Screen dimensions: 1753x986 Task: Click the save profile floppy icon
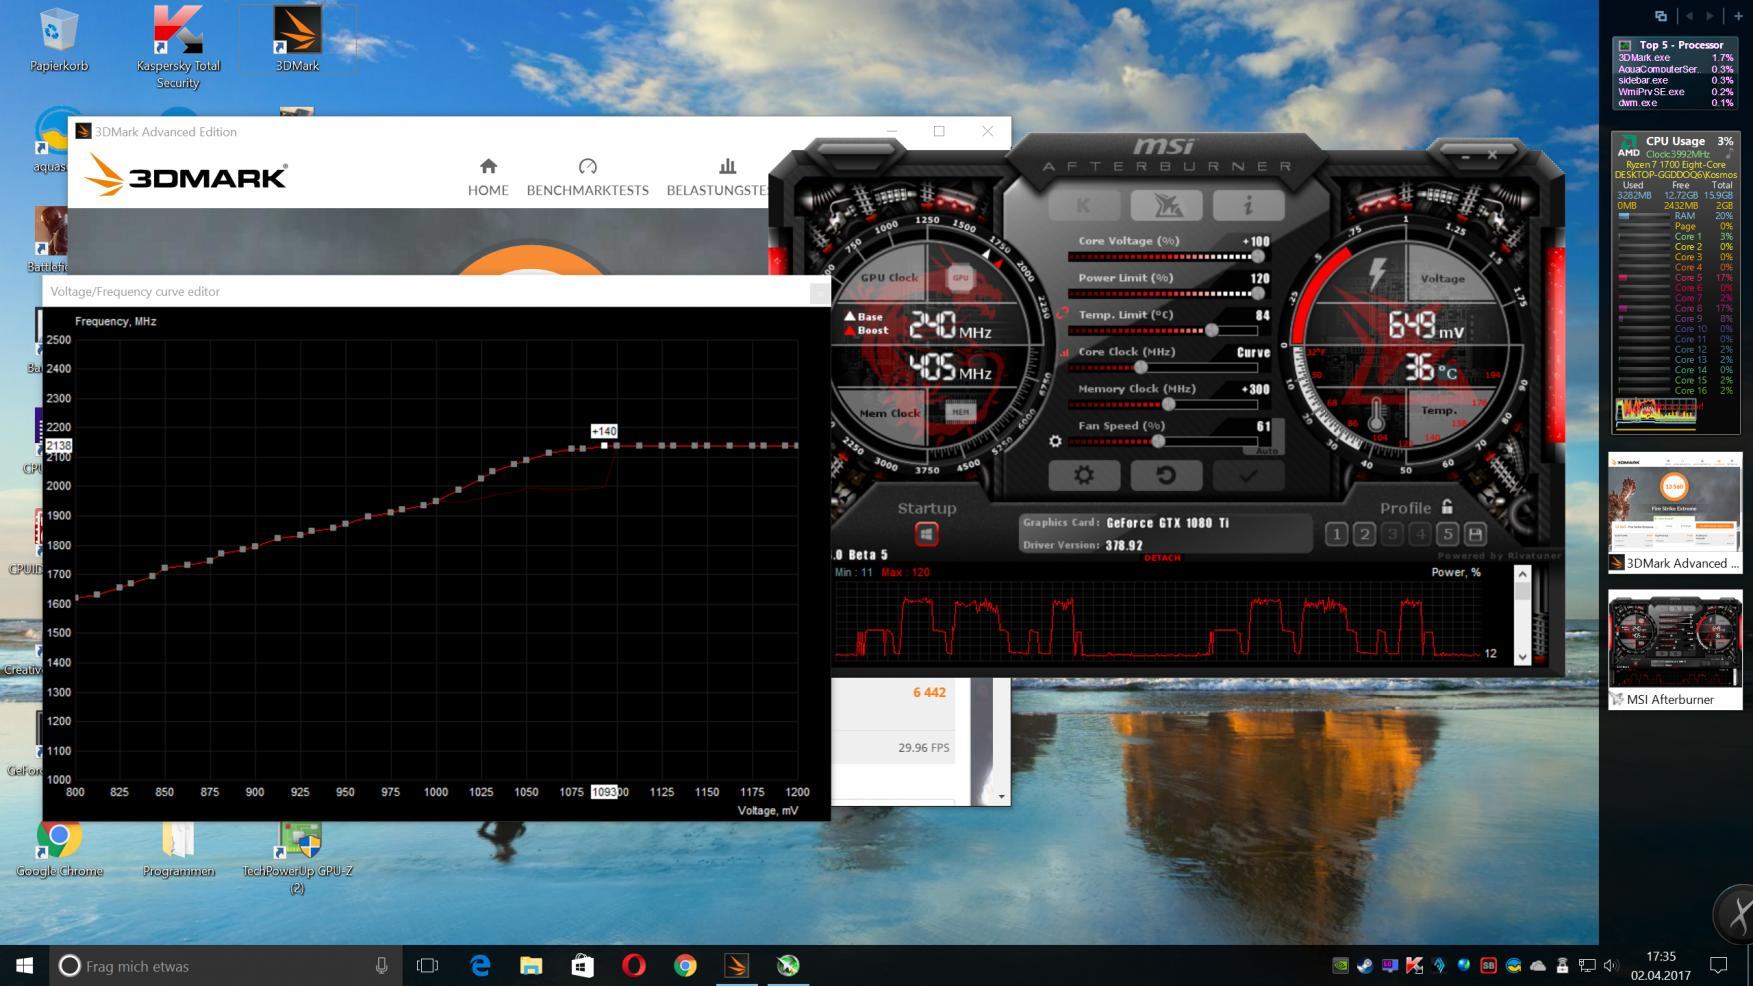[x=1474, y=534]
